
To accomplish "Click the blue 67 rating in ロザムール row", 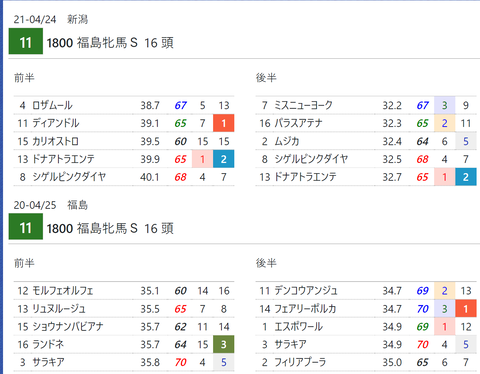I will coord(181,105).
